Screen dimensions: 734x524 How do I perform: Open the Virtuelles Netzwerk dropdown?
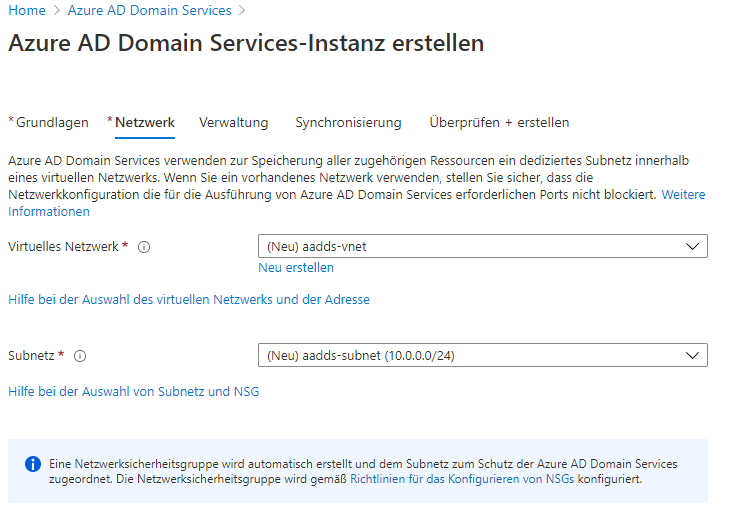[483, 246]
